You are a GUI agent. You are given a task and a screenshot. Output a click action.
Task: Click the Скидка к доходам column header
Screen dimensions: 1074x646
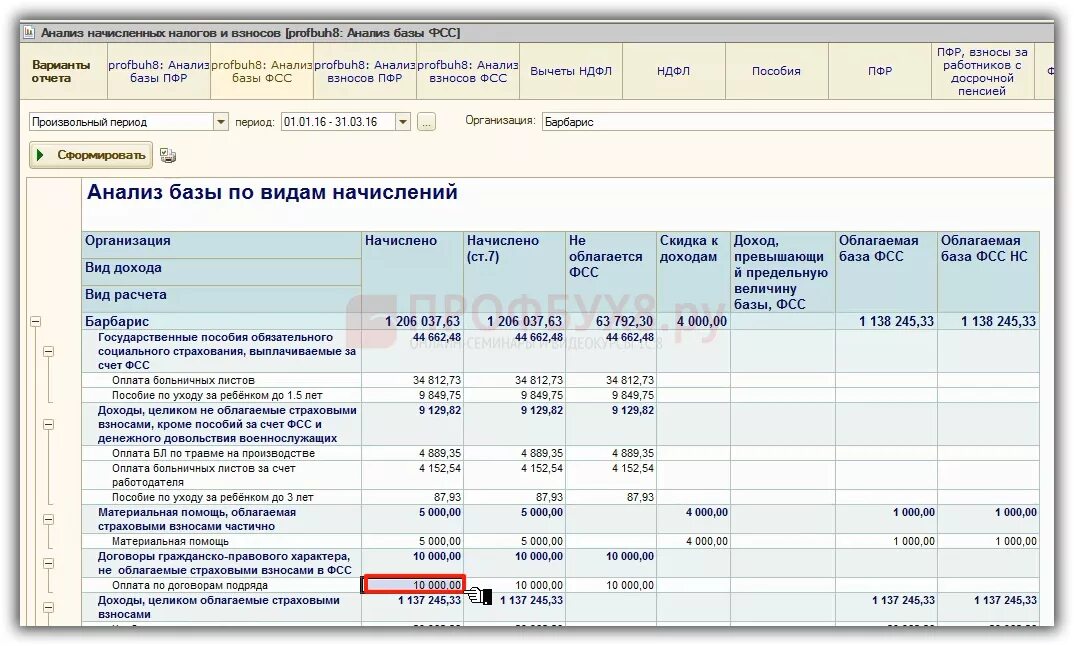point(693,272)
